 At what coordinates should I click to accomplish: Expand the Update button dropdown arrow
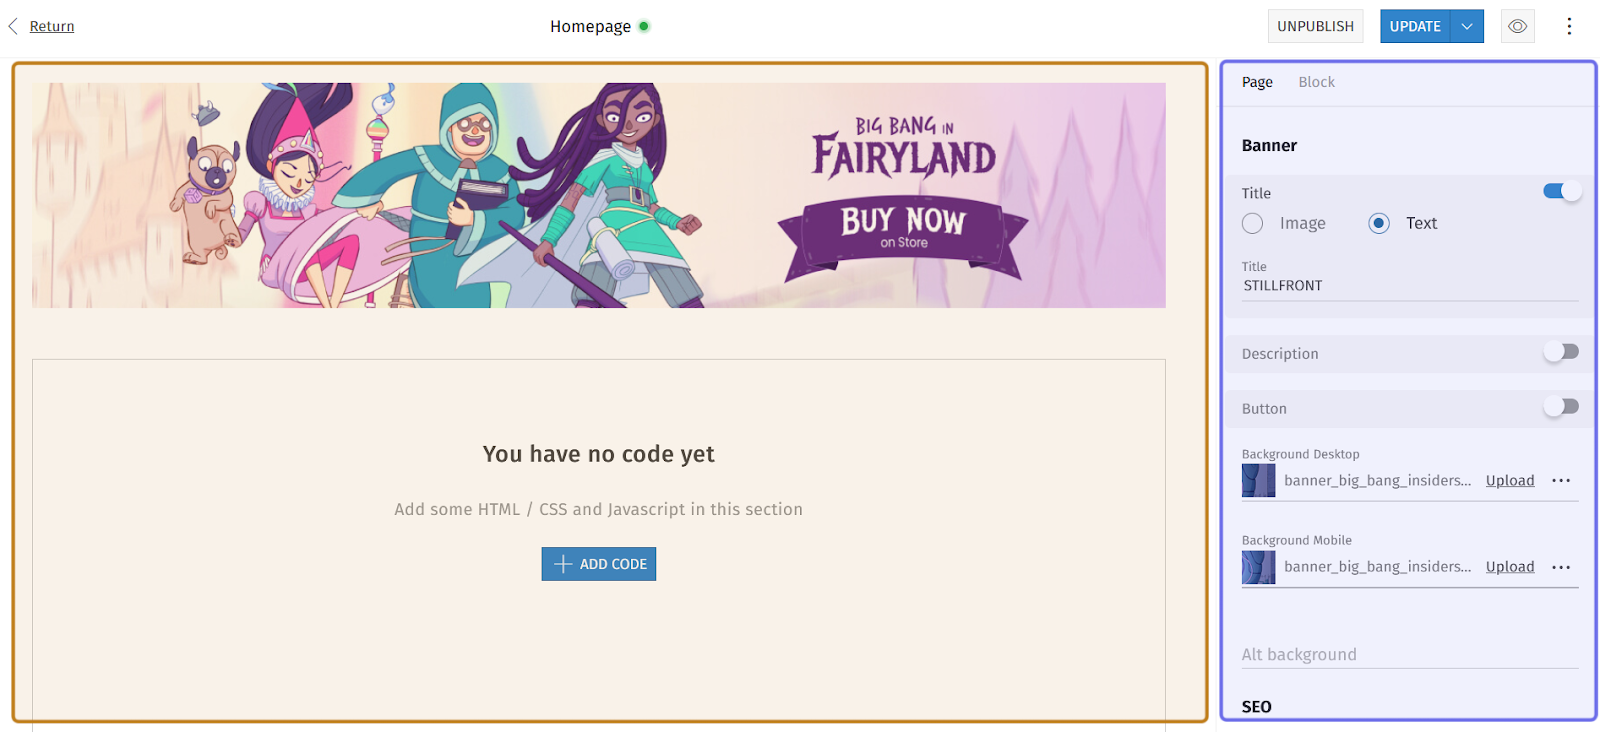coord(1467,26)
